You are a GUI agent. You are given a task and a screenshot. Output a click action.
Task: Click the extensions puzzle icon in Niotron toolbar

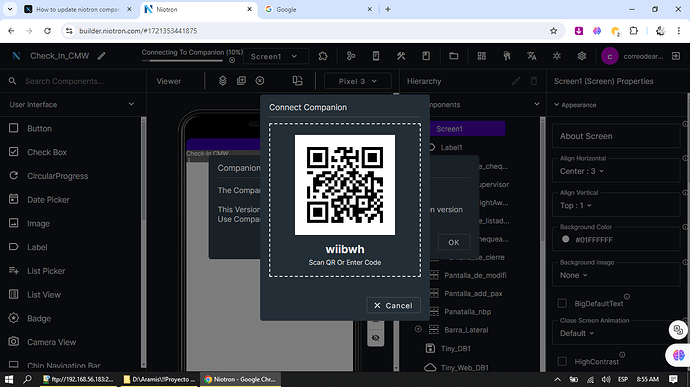pos(323,56)
